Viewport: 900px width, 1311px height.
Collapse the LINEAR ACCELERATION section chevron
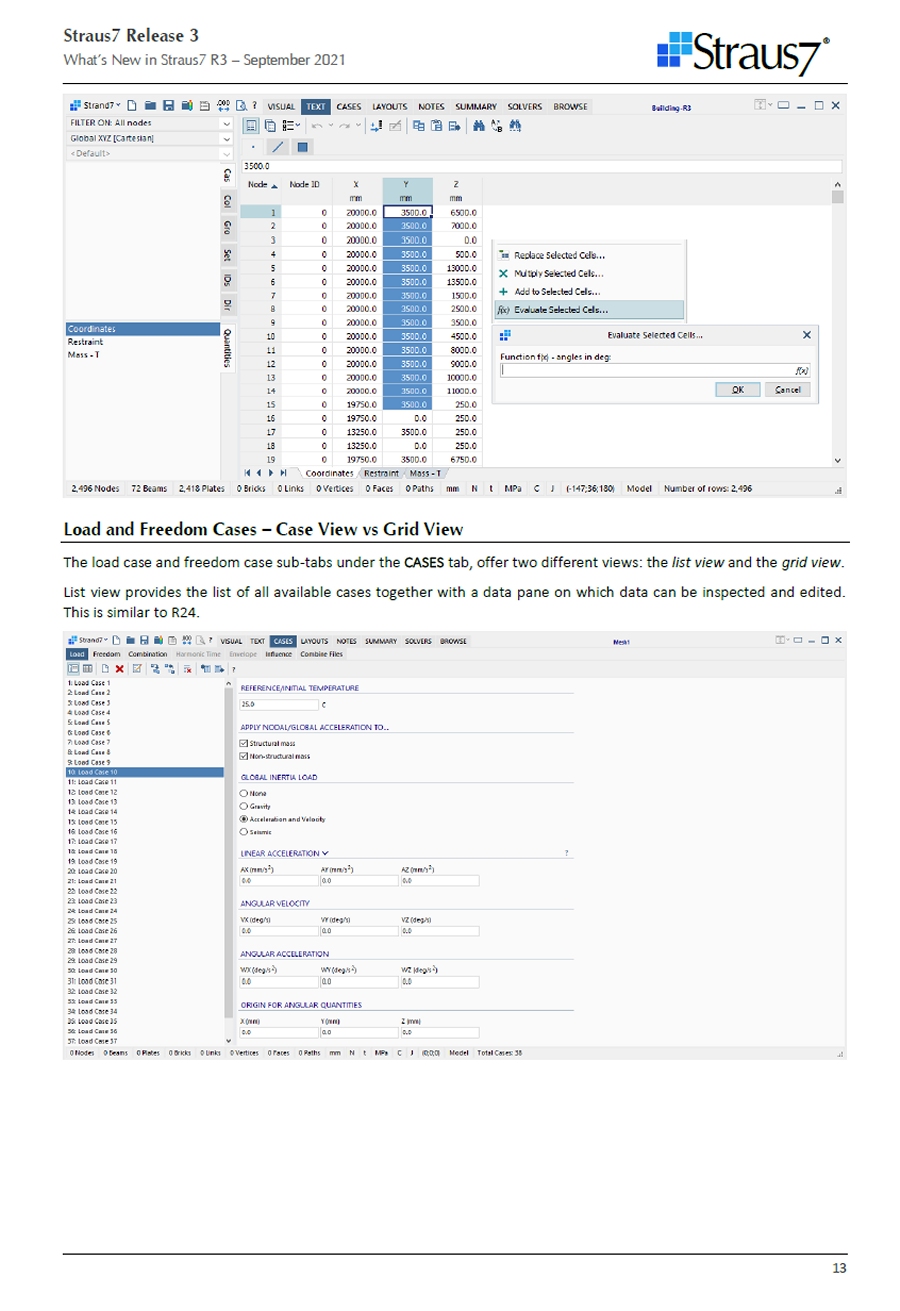[327, 852]
